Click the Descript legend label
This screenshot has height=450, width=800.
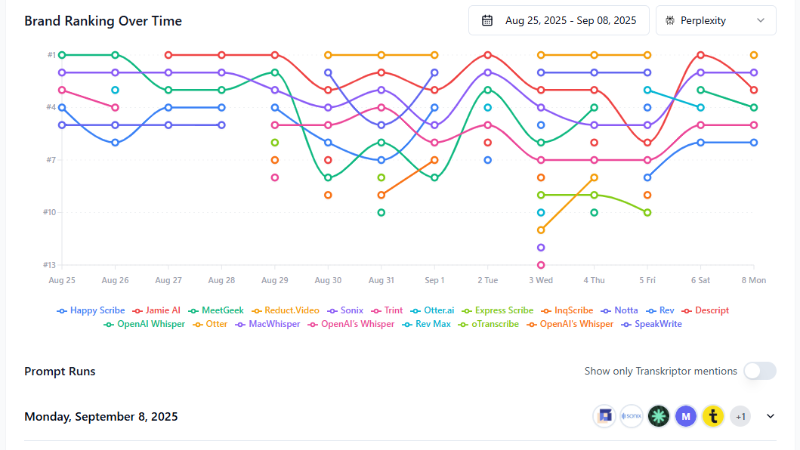coord(711,311)
